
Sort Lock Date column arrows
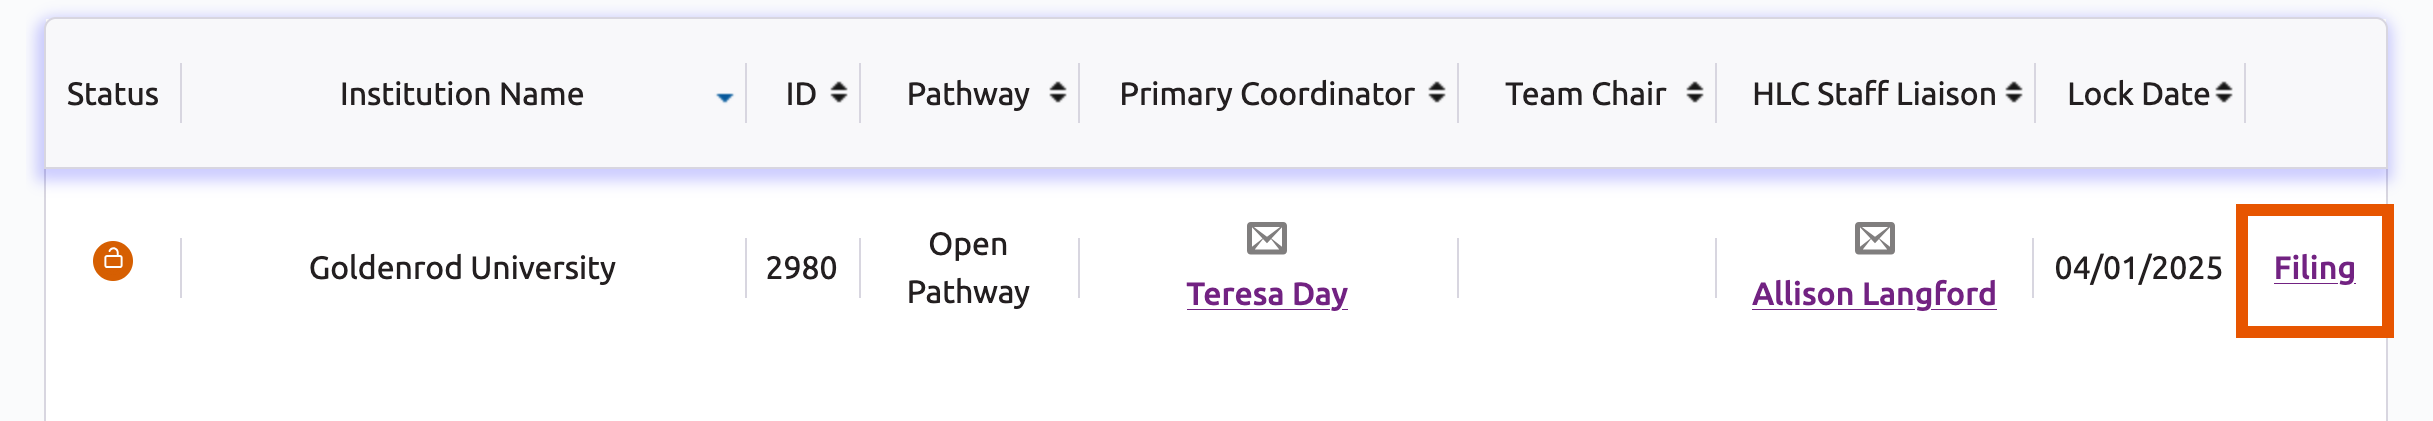pos(2223,93)
